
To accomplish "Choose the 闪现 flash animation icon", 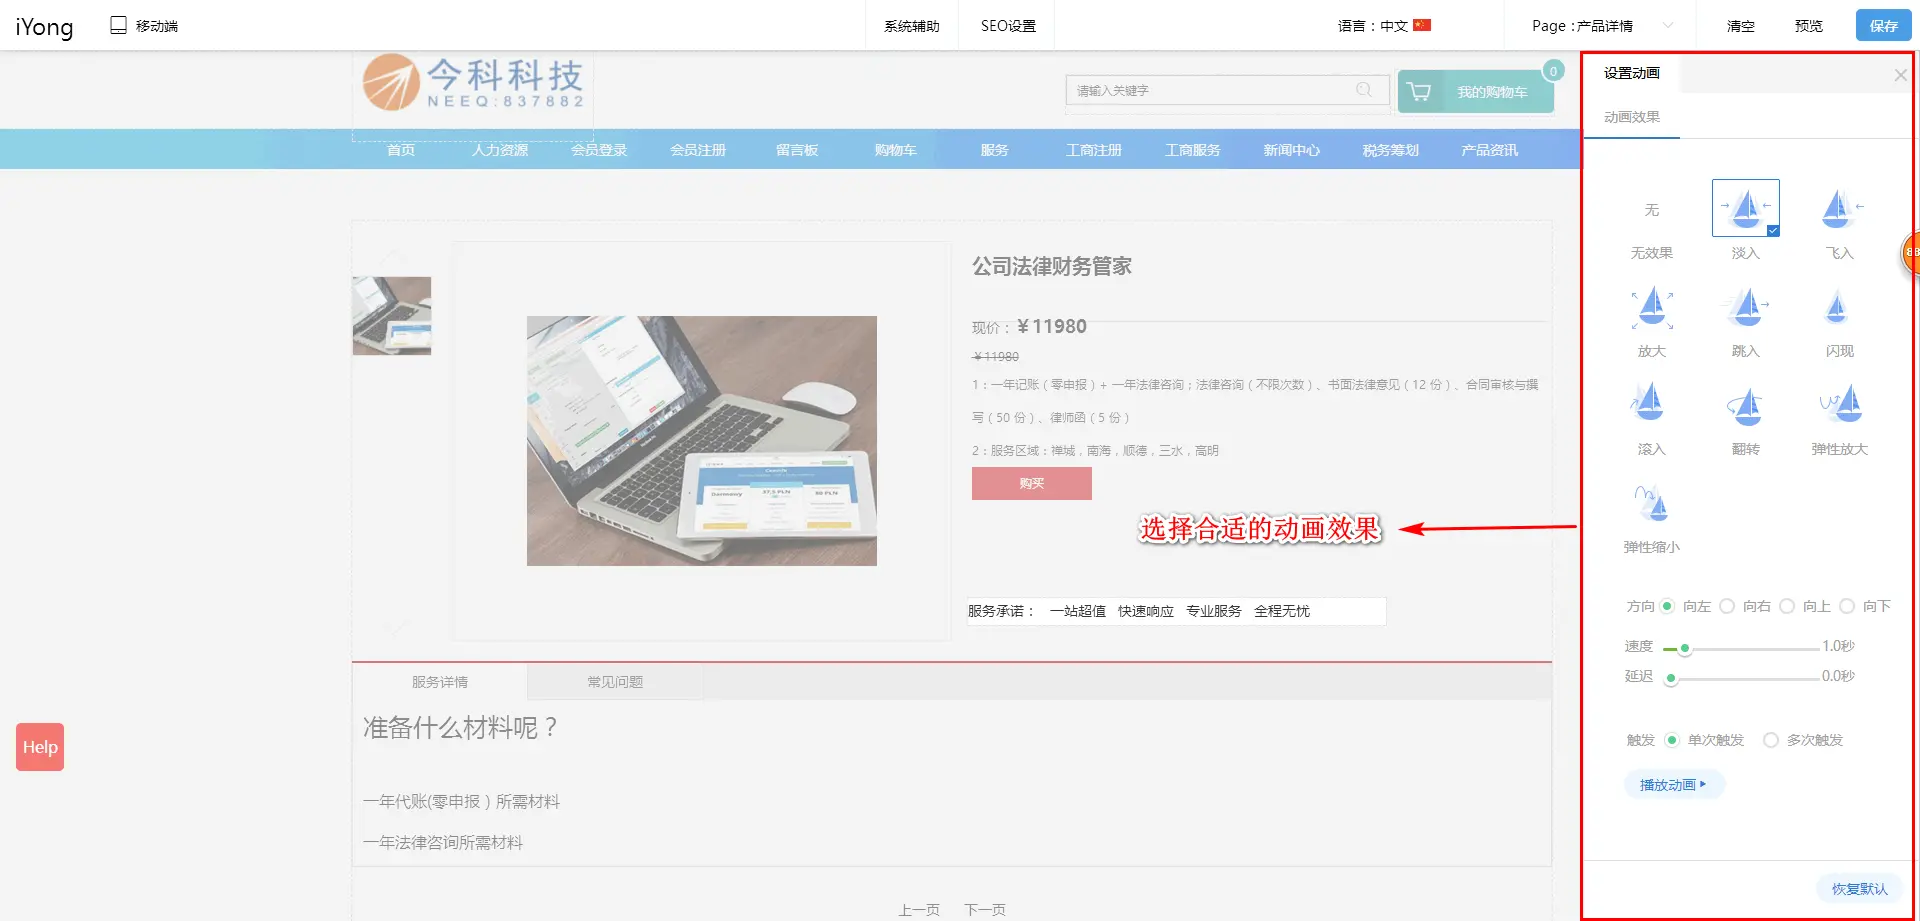I will click(1838, 307).
